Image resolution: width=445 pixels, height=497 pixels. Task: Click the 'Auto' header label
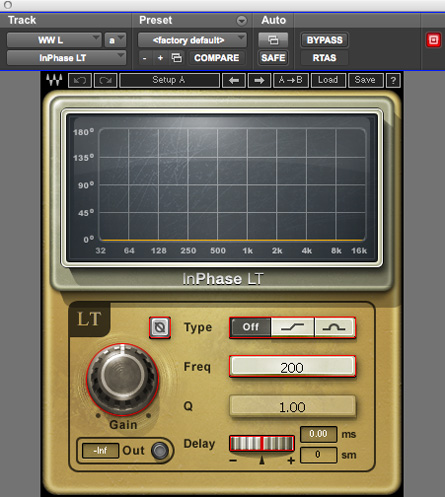[273, 20]
